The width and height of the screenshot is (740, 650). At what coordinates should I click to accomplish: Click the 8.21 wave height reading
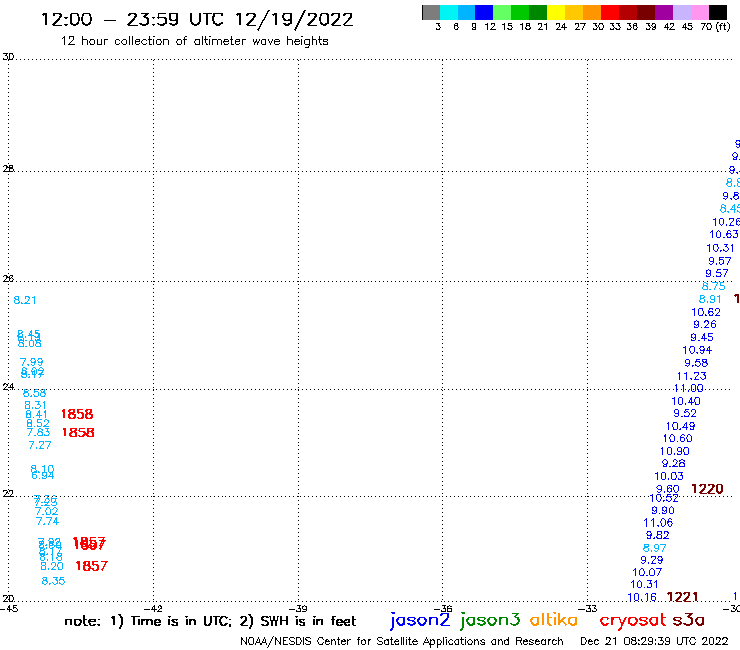(x=25, y=300)
